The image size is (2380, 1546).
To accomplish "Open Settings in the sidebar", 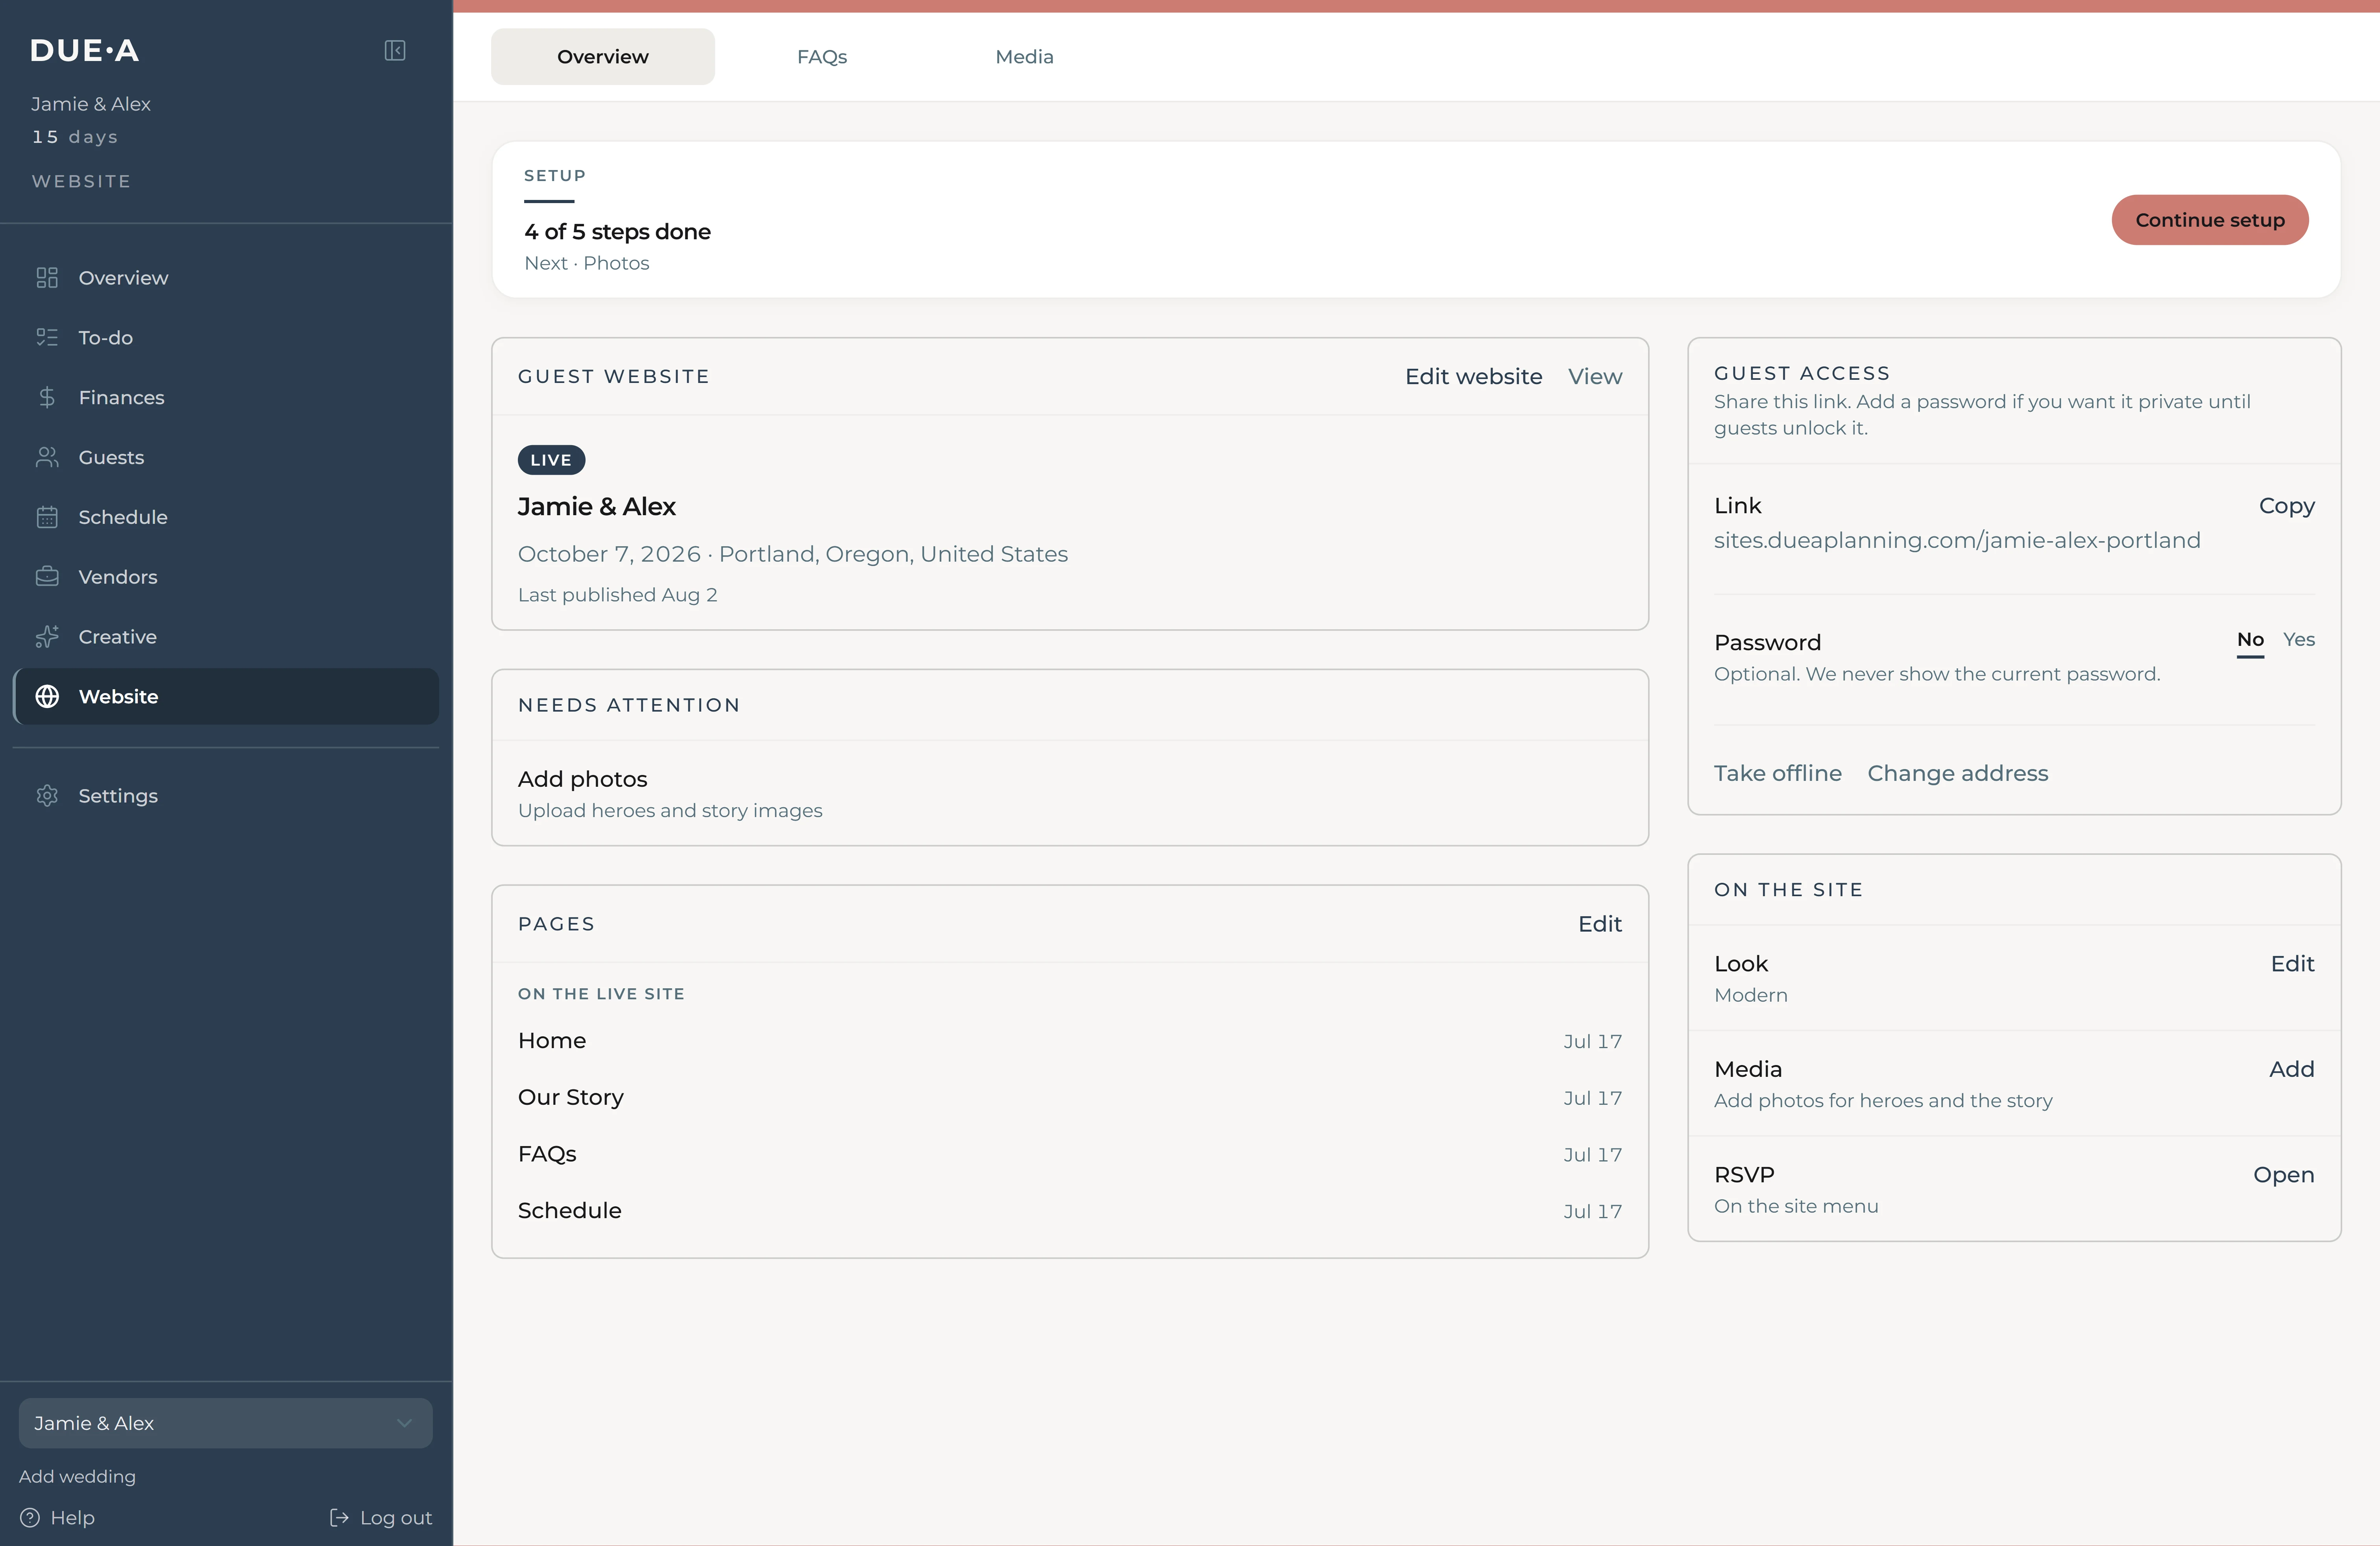I will [x=226, y=795].
